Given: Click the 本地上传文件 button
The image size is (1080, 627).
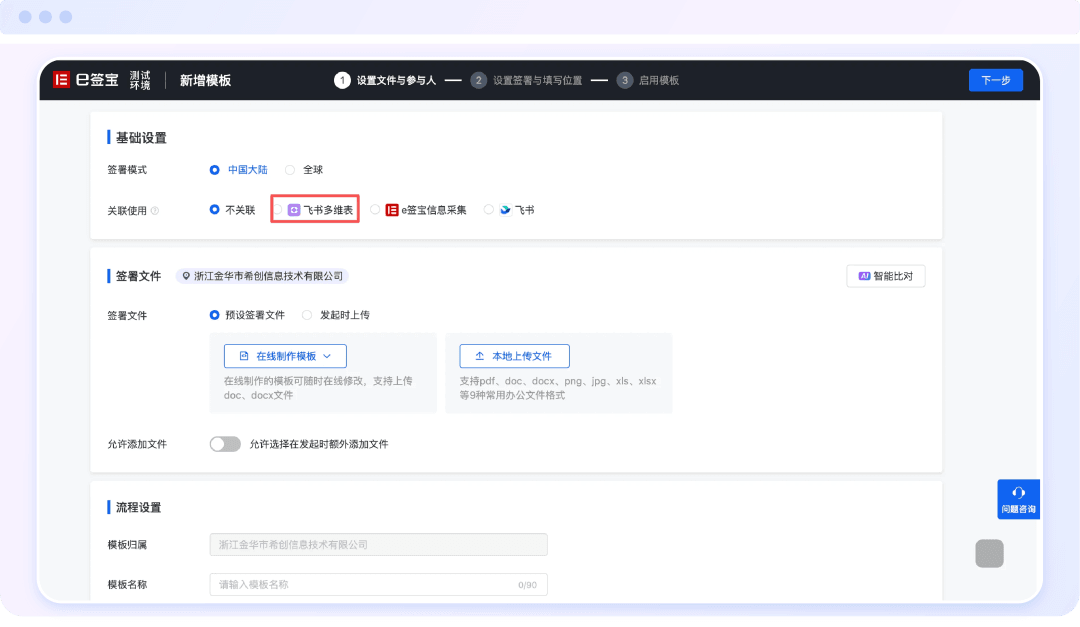Looking at the screenshot, I should click(515, 356).
